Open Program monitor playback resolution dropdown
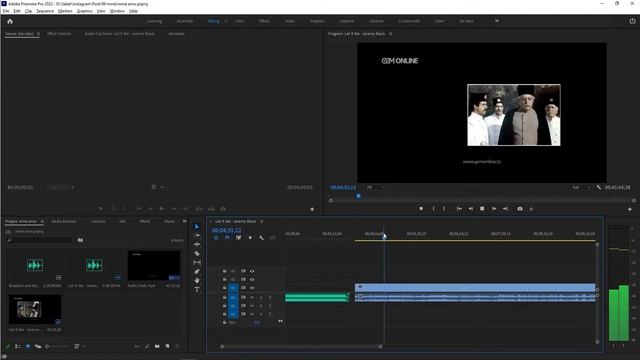Screen dimensions: 640x360 coord(581,187)
